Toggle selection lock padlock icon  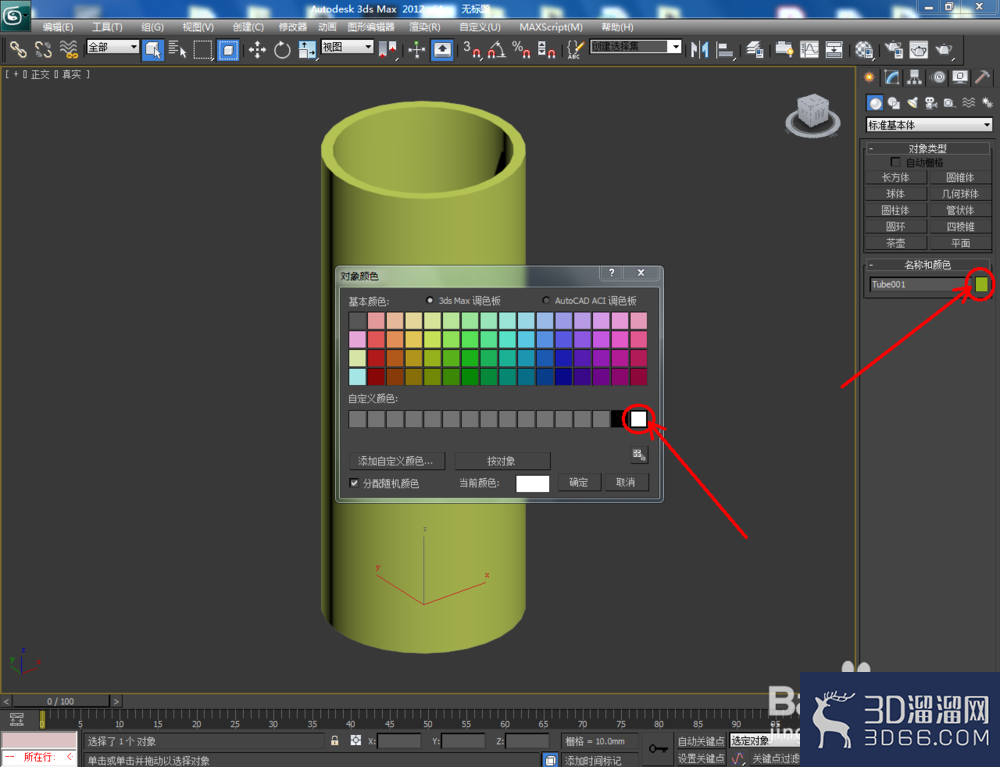[334, 740]
